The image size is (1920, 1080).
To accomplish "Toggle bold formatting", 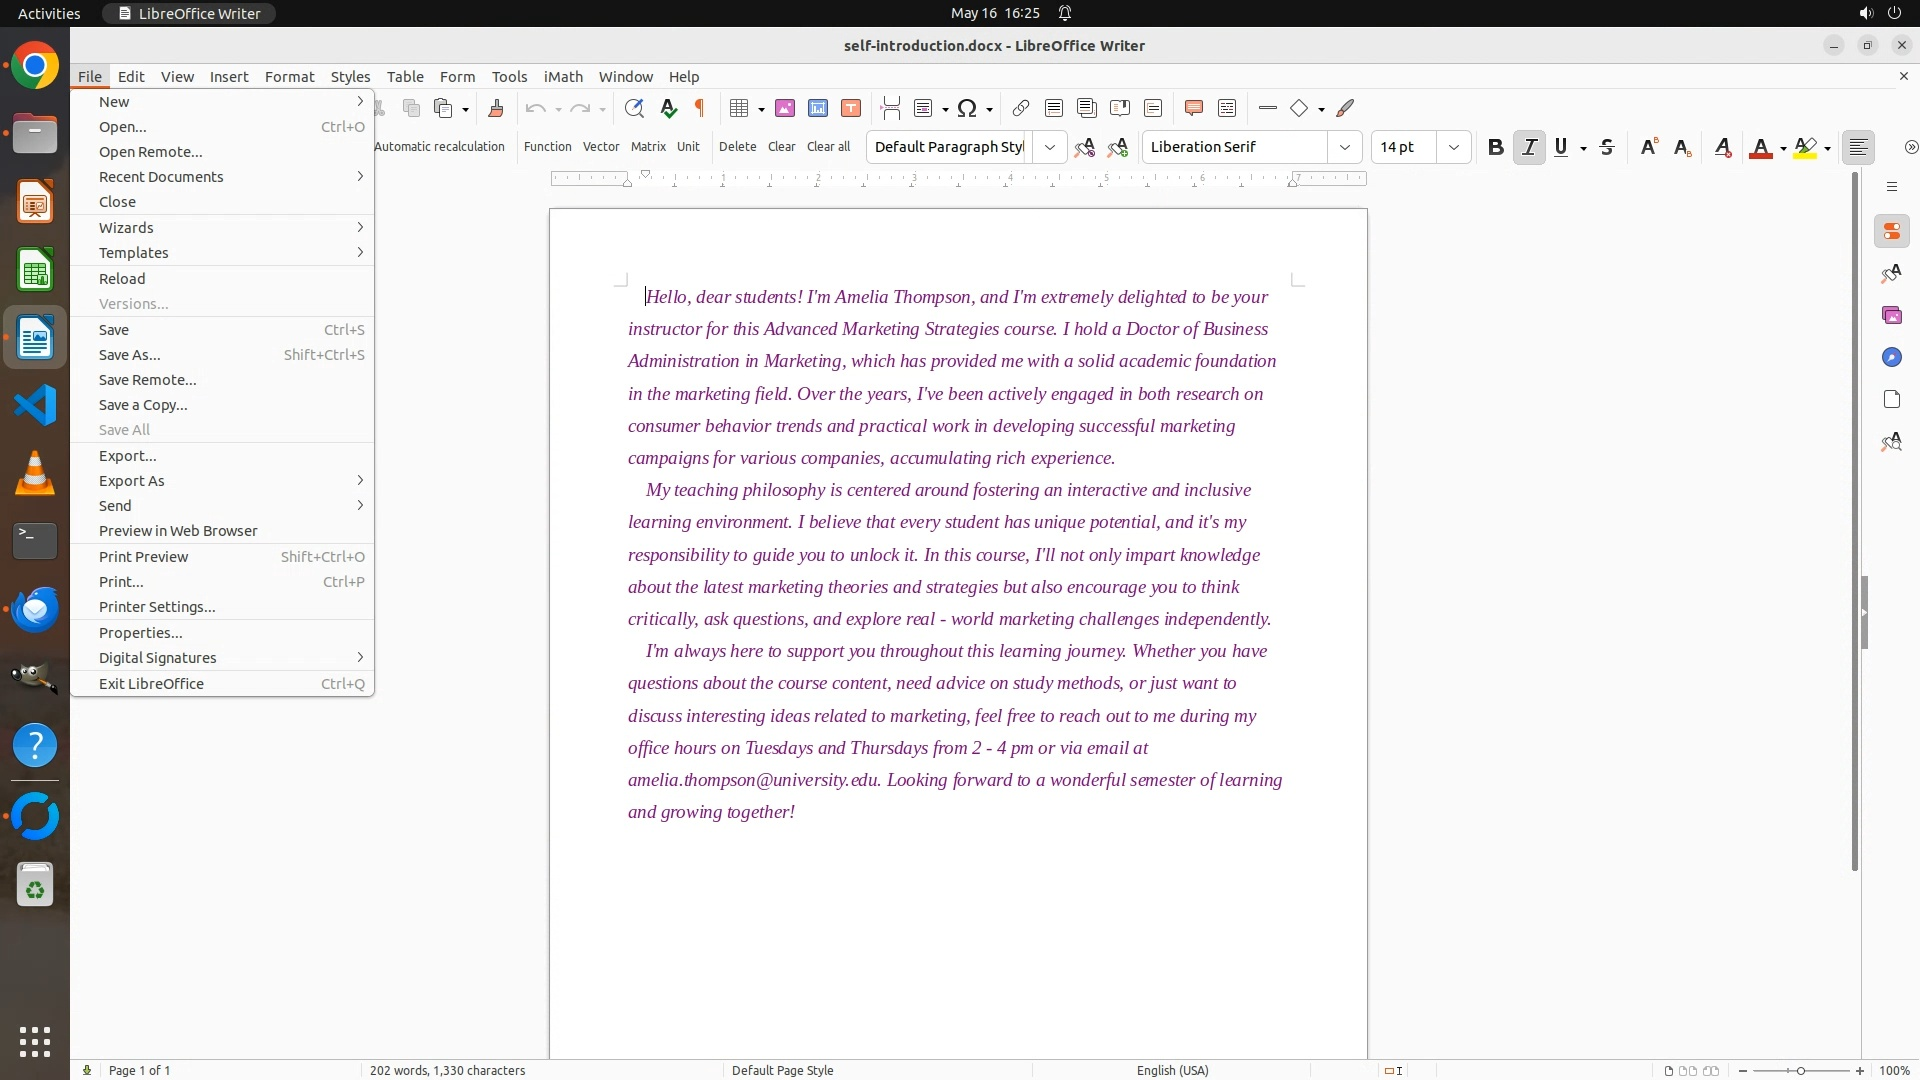I will click(x=1495, y=147).
